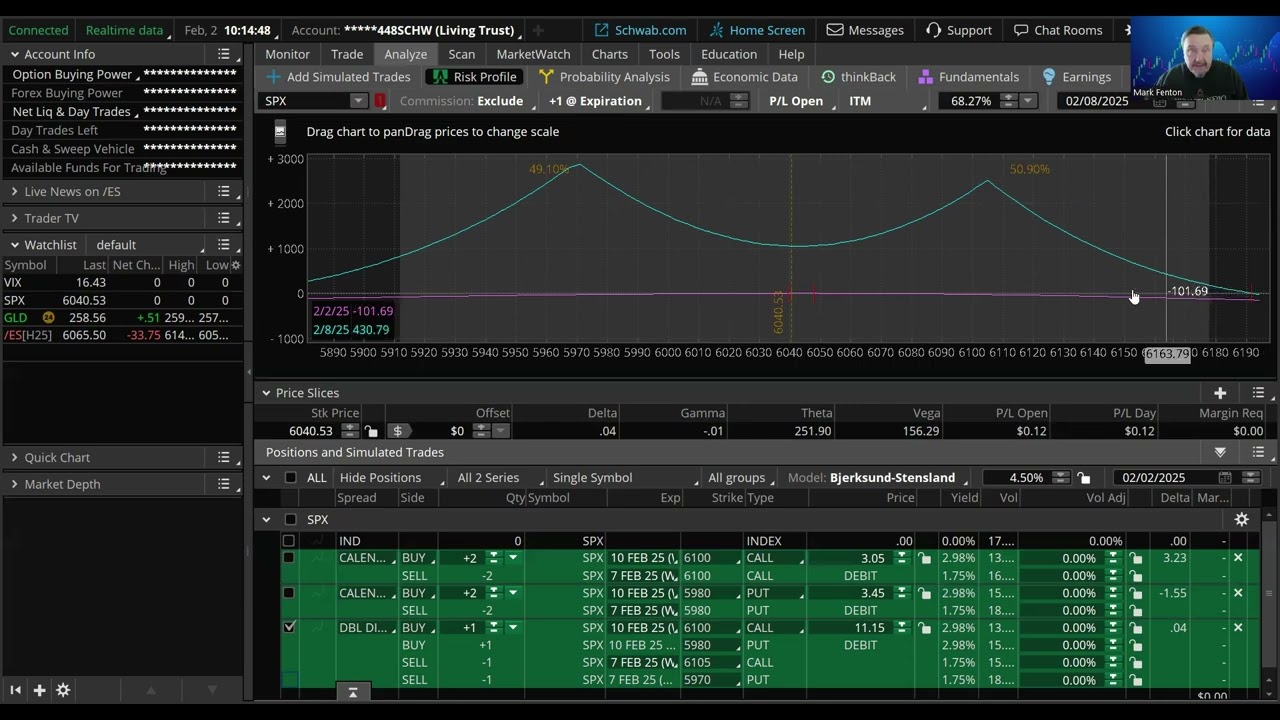Switch to the Monitor tab

pyautogui.click(x=287, y=54)
